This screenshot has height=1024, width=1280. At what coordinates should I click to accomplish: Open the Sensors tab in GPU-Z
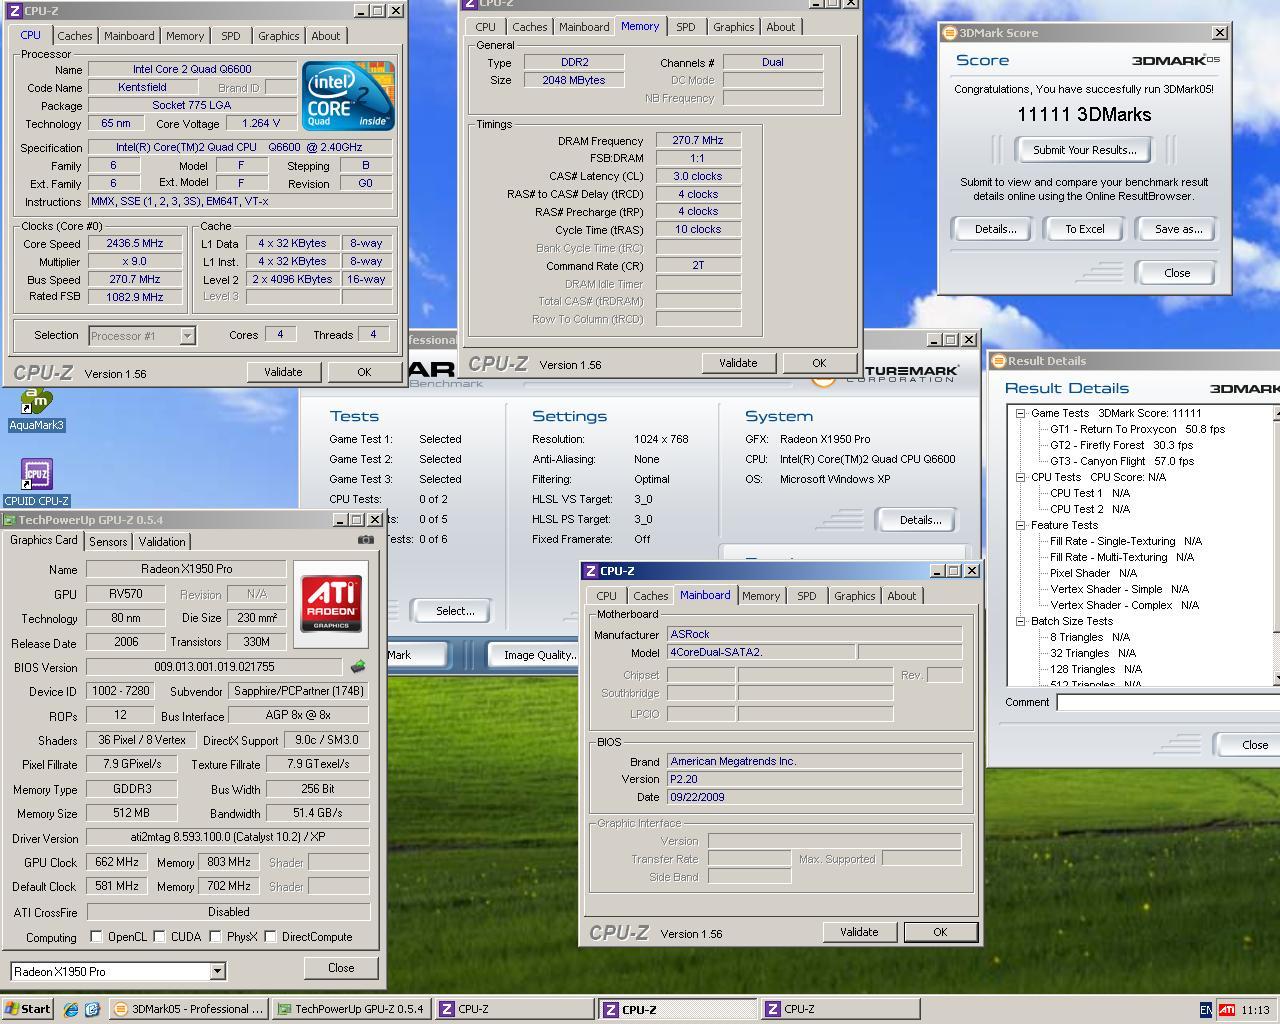[x=108, y=541]
